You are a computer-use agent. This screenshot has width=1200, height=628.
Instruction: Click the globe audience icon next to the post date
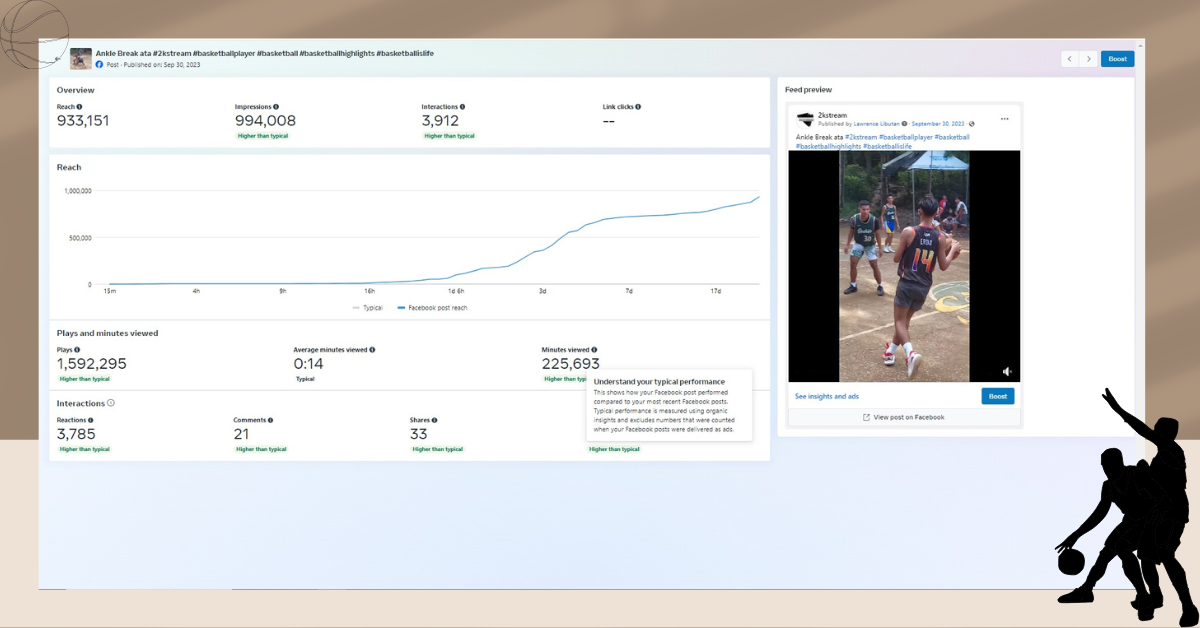(x=972, y=124)
